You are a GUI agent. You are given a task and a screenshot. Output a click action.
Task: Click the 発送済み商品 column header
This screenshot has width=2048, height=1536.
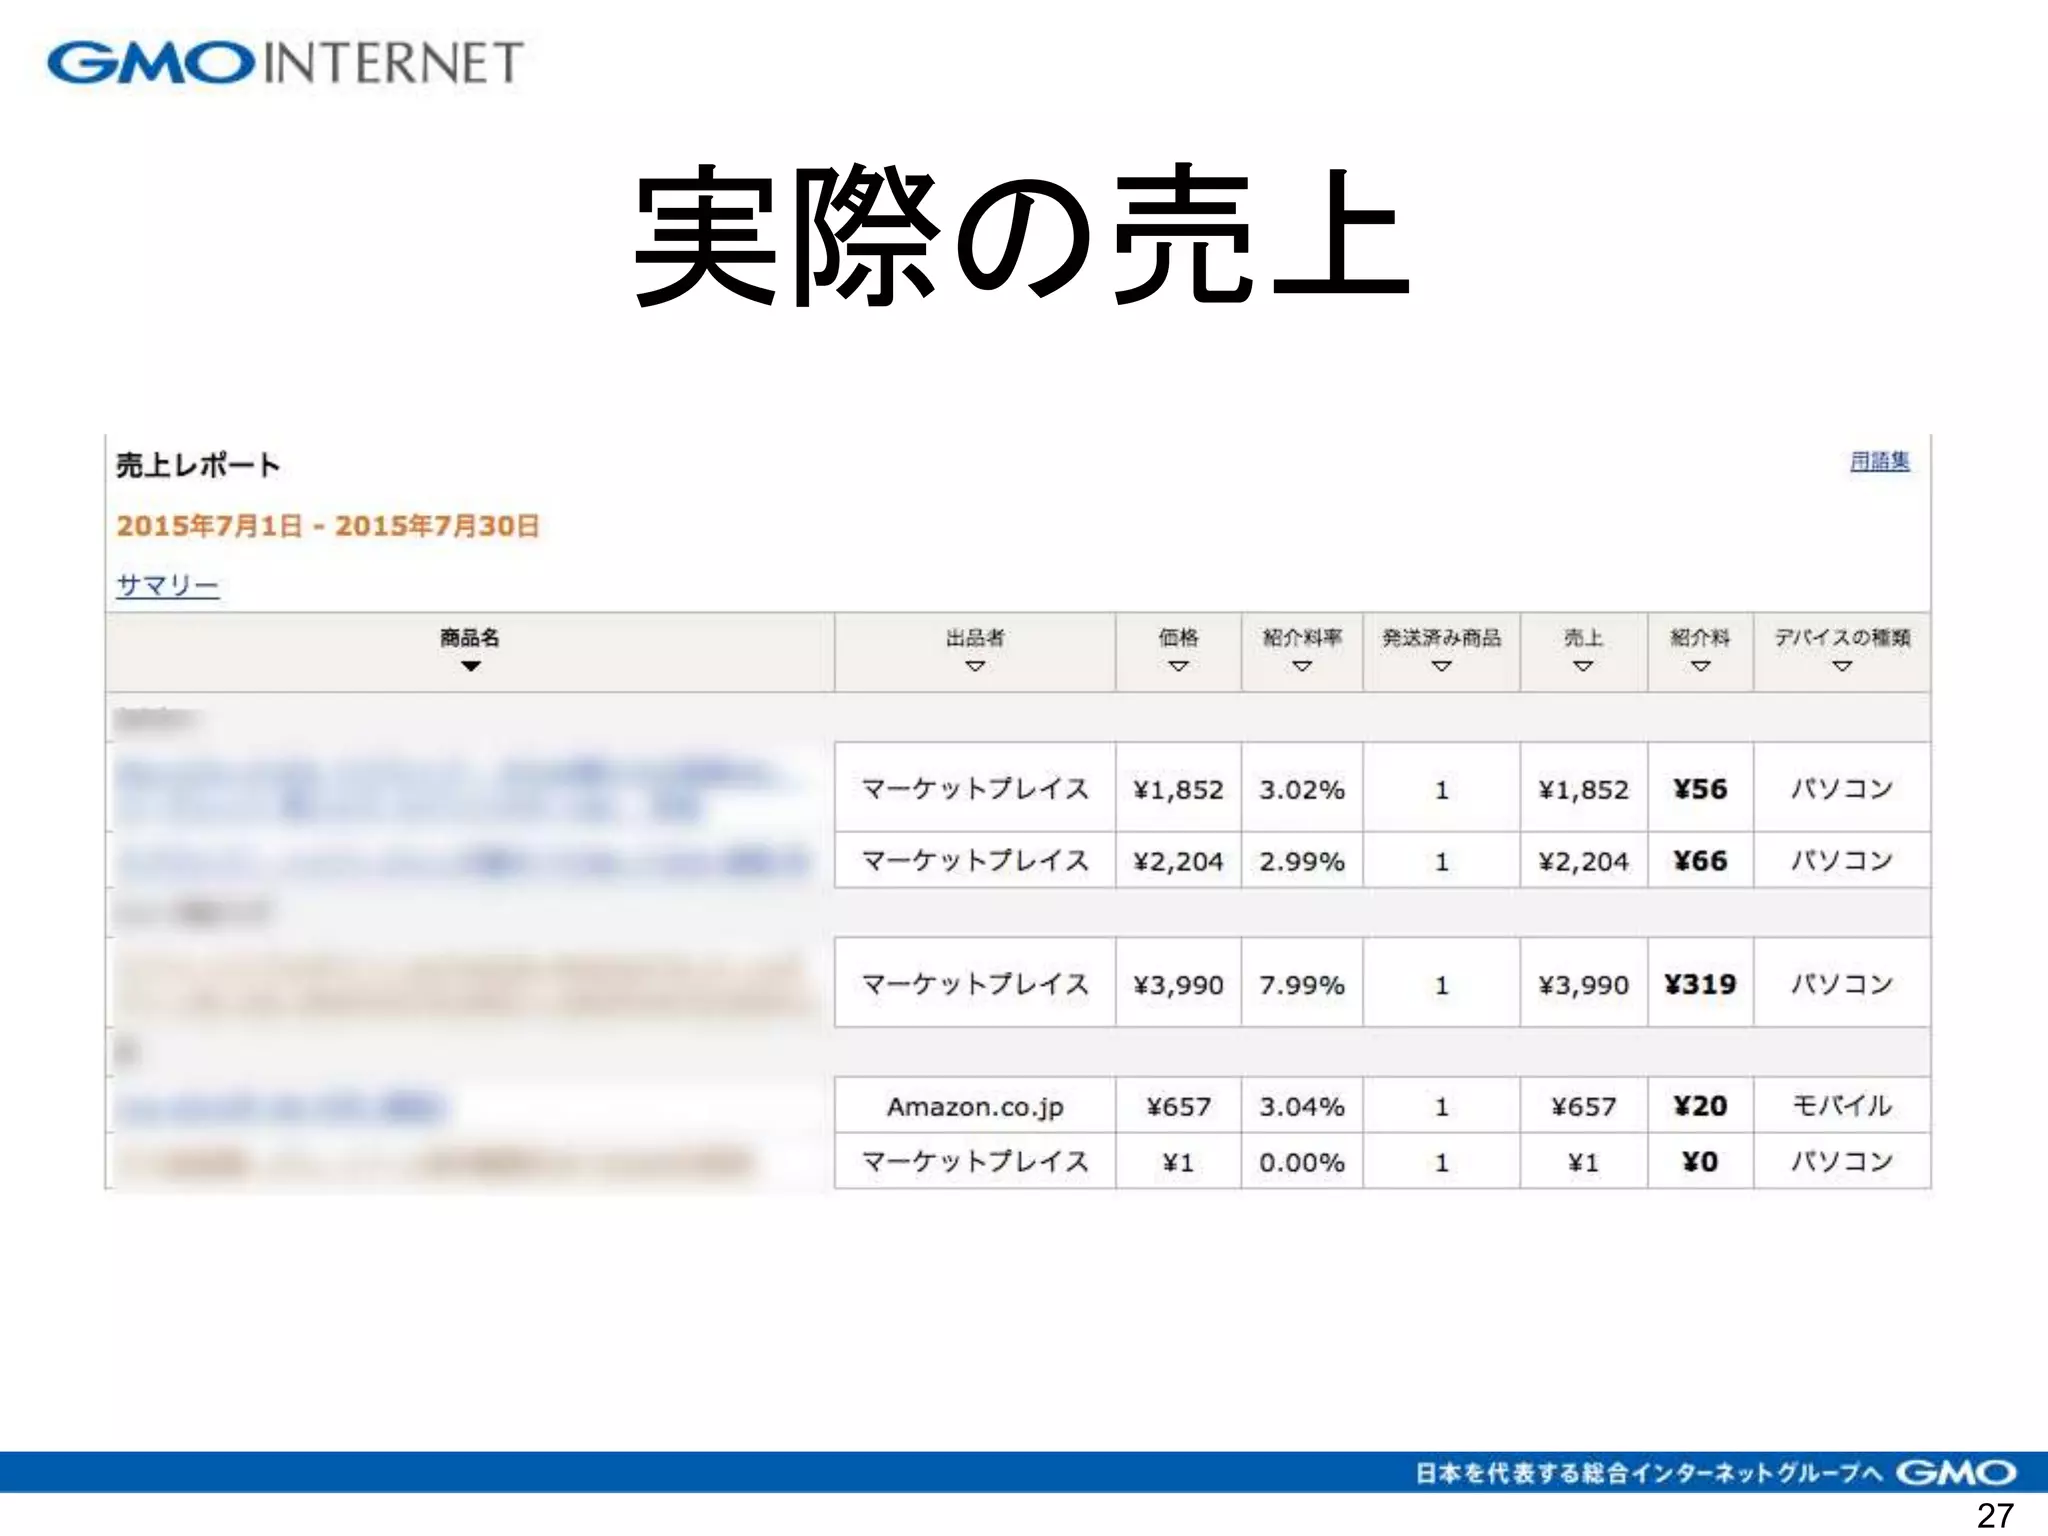click(x=1441, y=652)
